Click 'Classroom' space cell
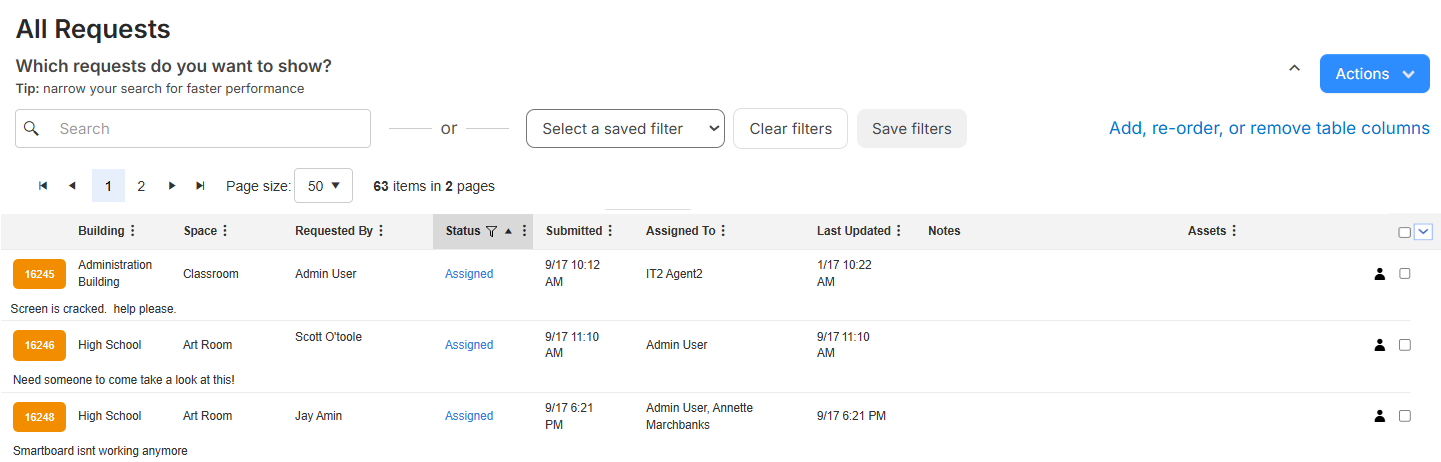 tap(211, 274)
